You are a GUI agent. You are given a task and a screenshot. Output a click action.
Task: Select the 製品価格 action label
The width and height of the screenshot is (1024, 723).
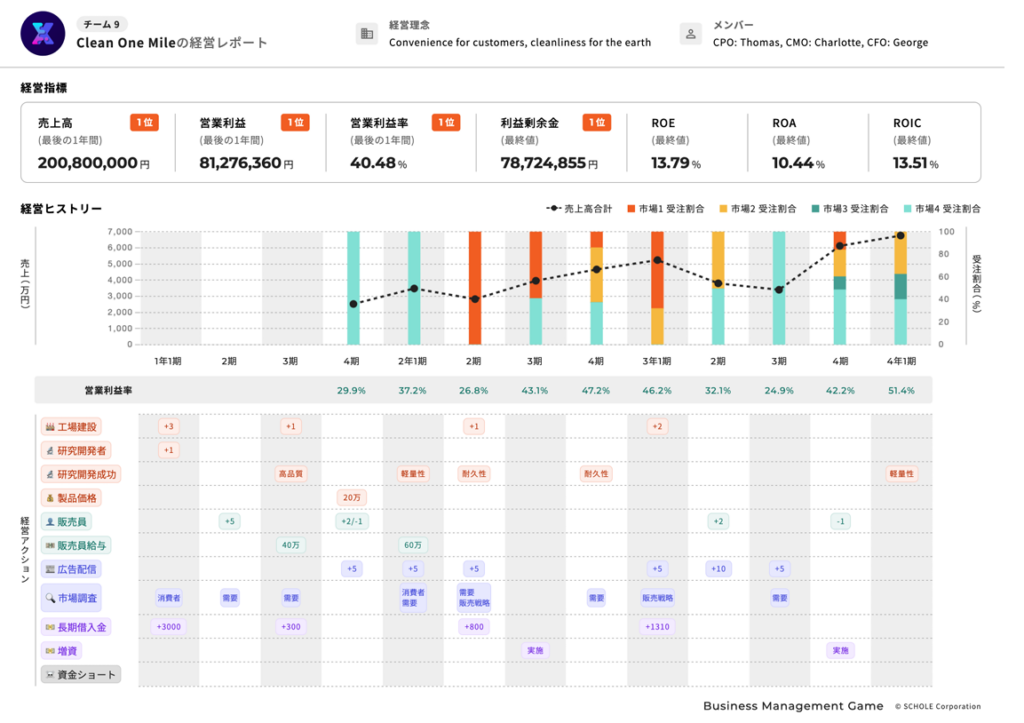click(x=71, y=497)
